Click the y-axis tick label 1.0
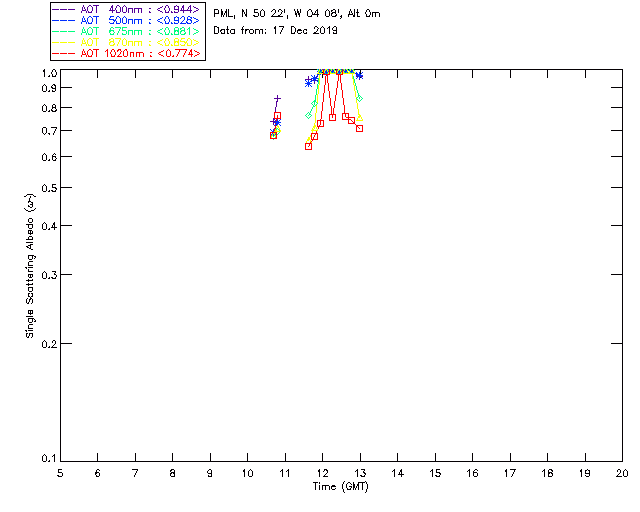The height and width of the screenshot is (512, 640). (x=49, y=73)
